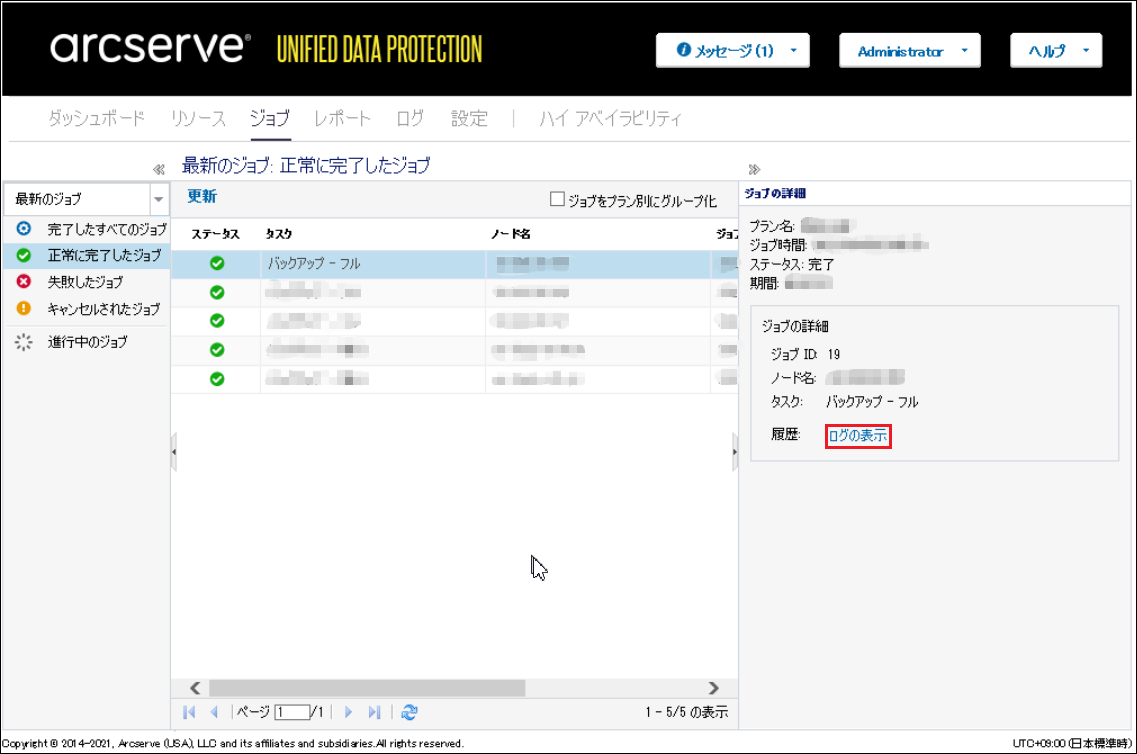The width and height of the screenshot is (1137, 754).
Task: Click the horizontal scrollbar right arrow
Action: coord(714,688)
